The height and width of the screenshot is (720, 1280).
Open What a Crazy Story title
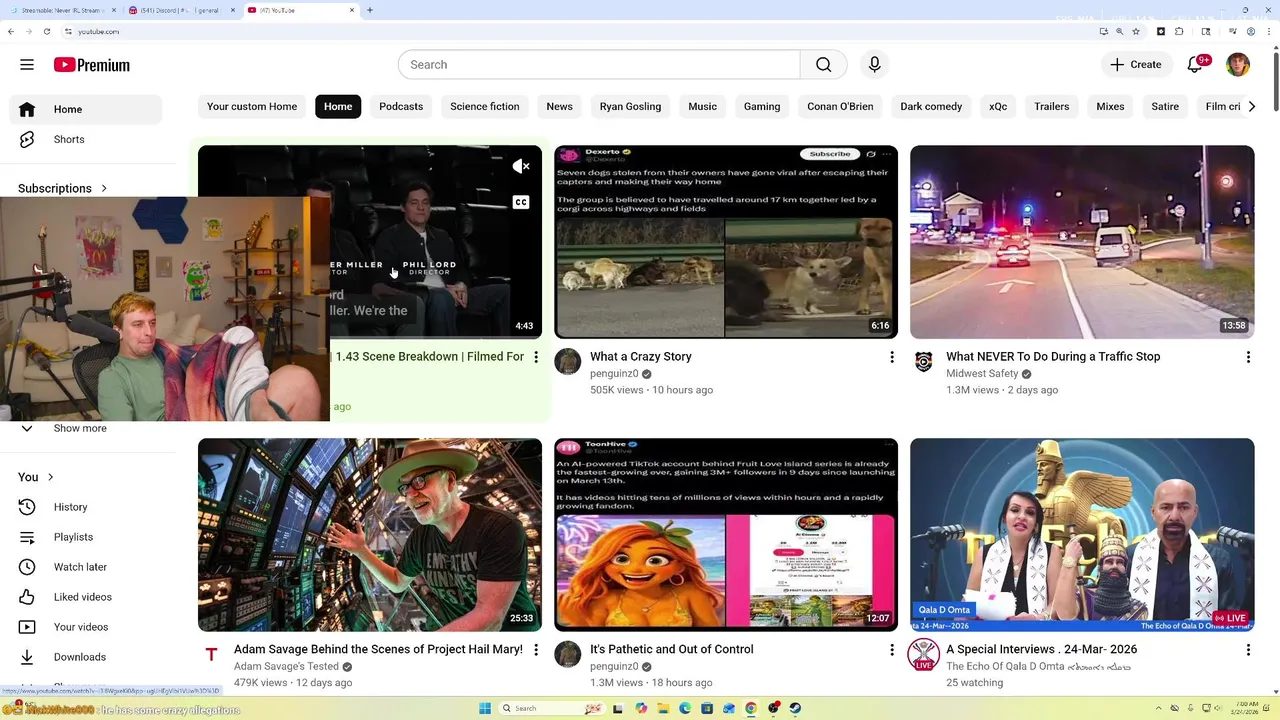tap(641, 357)
